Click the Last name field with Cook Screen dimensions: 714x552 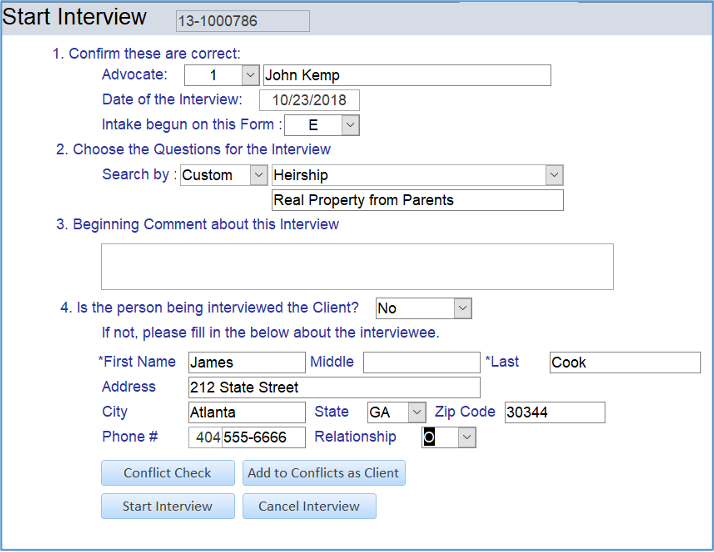[624, 362]
